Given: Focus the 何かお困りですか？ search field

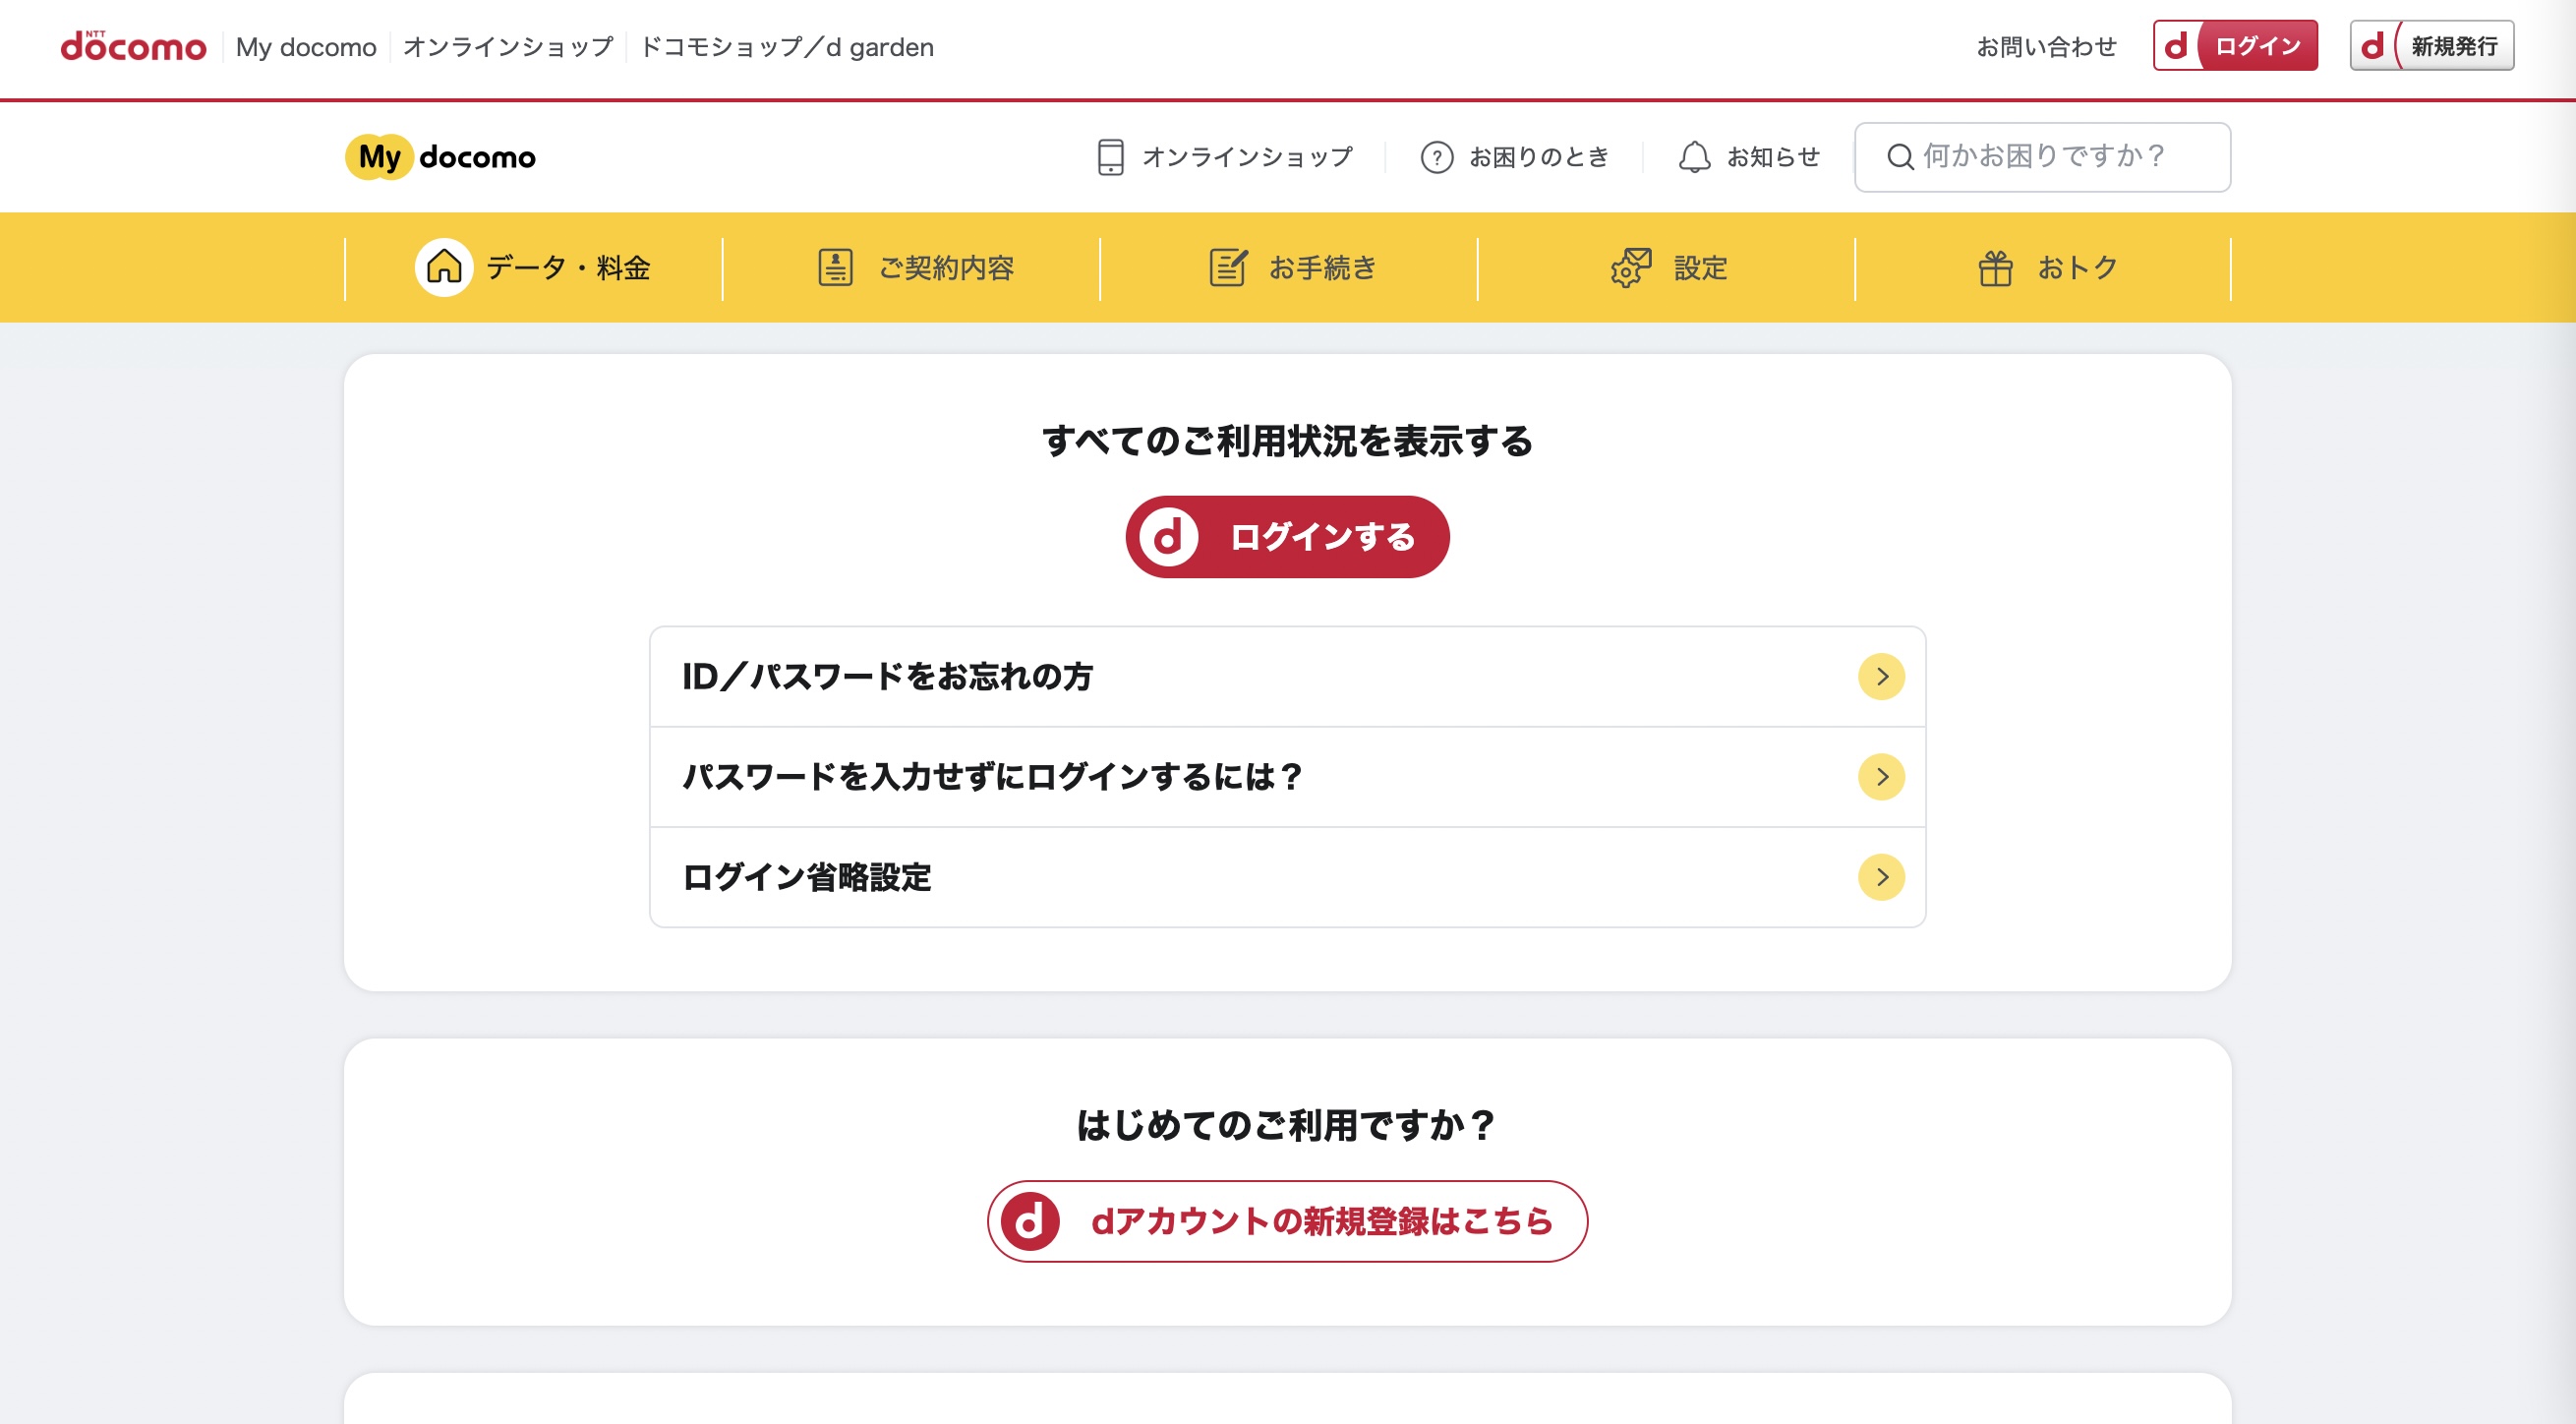Looking at the screenshot, I should [2042, 157].
